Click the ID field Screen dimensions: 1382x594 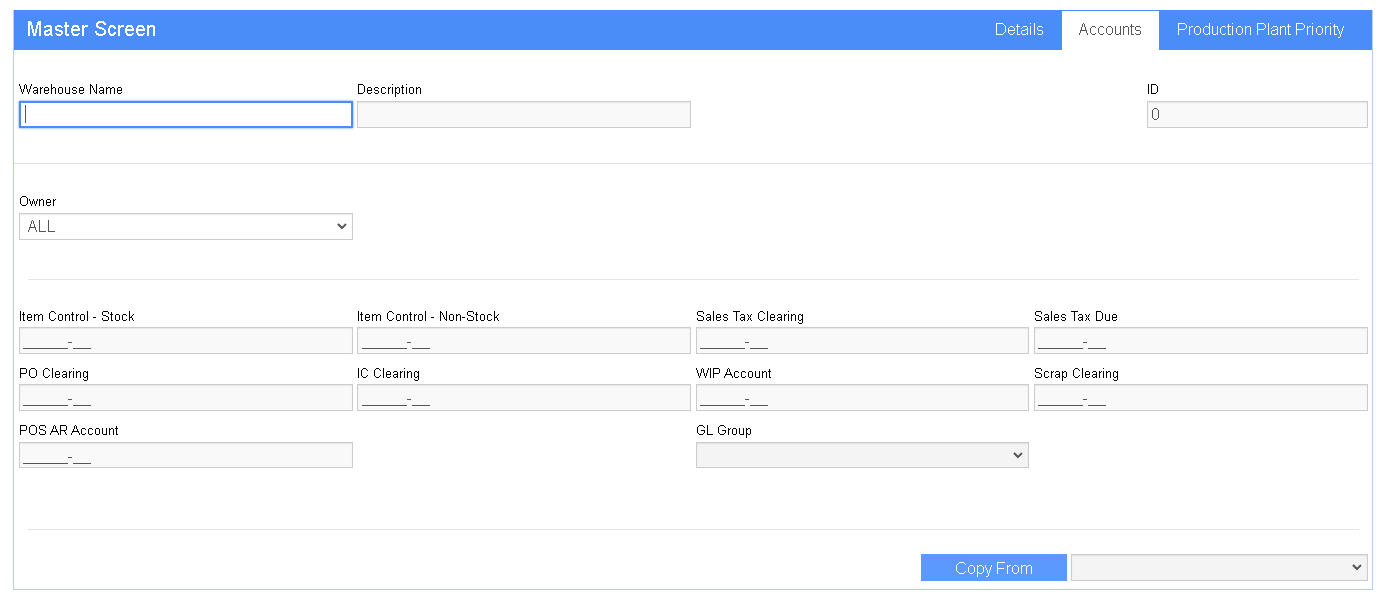1257,115
